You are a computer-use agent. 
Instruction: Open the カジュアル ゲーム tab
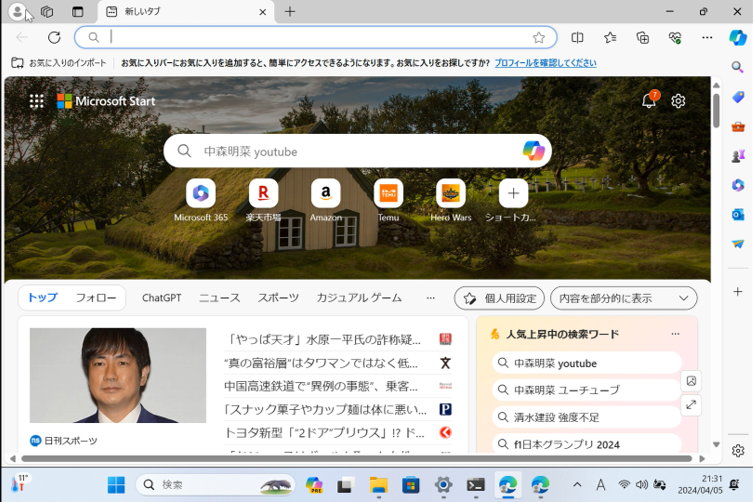click(x=359, y=298)
